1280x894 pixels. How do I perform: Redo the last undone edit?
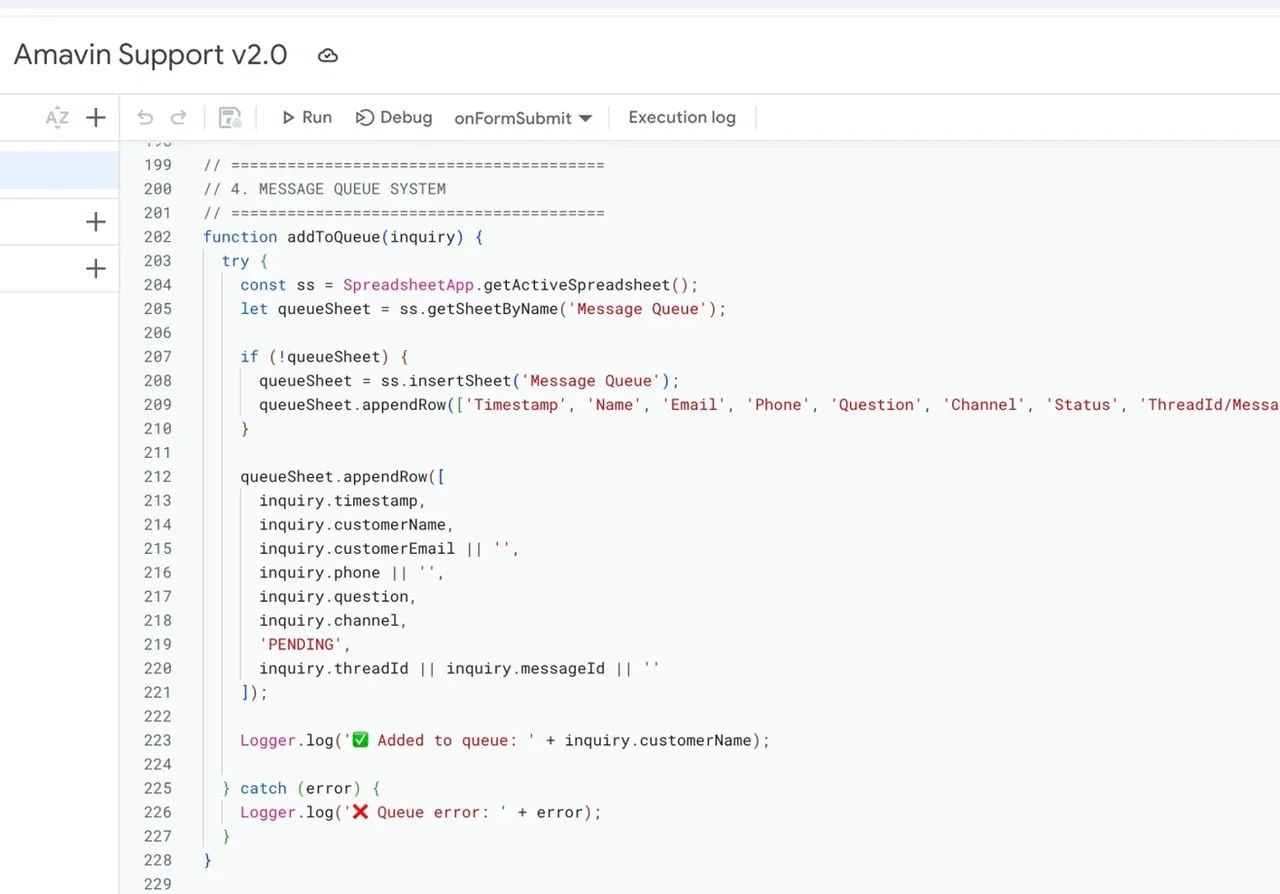178,118
